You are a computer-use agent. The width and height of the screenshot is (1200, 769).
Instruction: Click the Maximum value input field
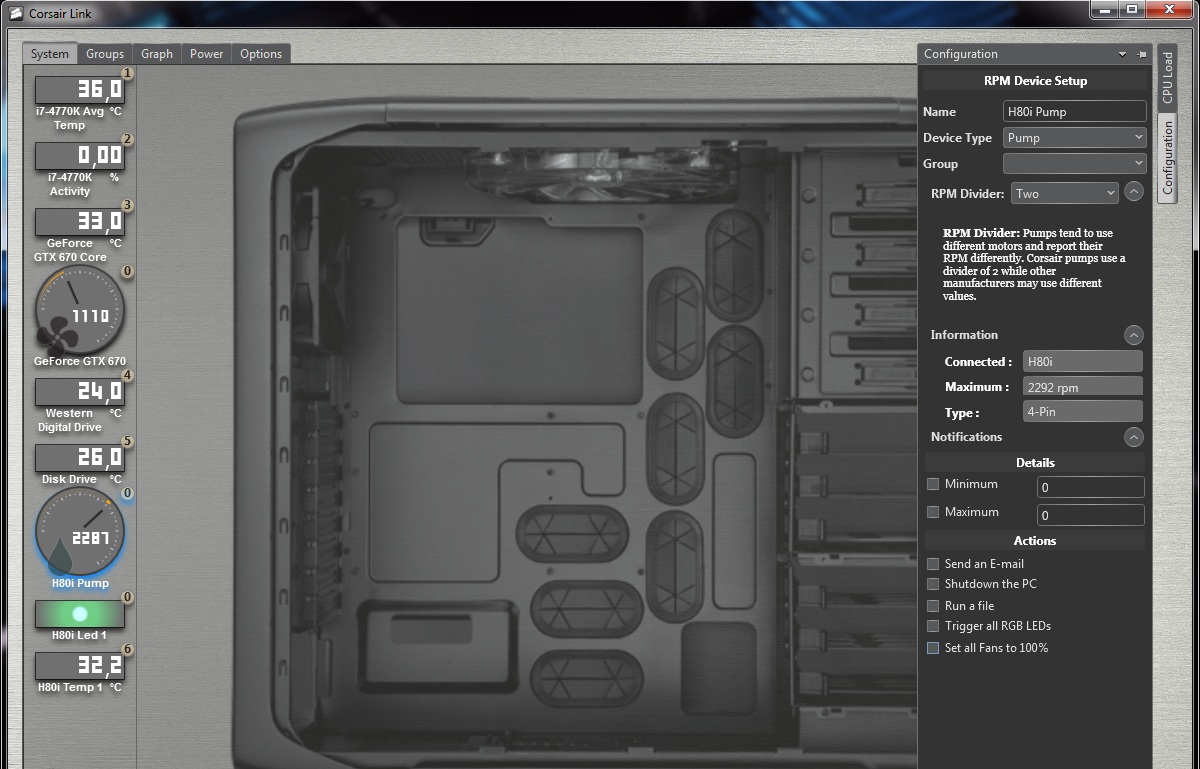[1091, 515]
